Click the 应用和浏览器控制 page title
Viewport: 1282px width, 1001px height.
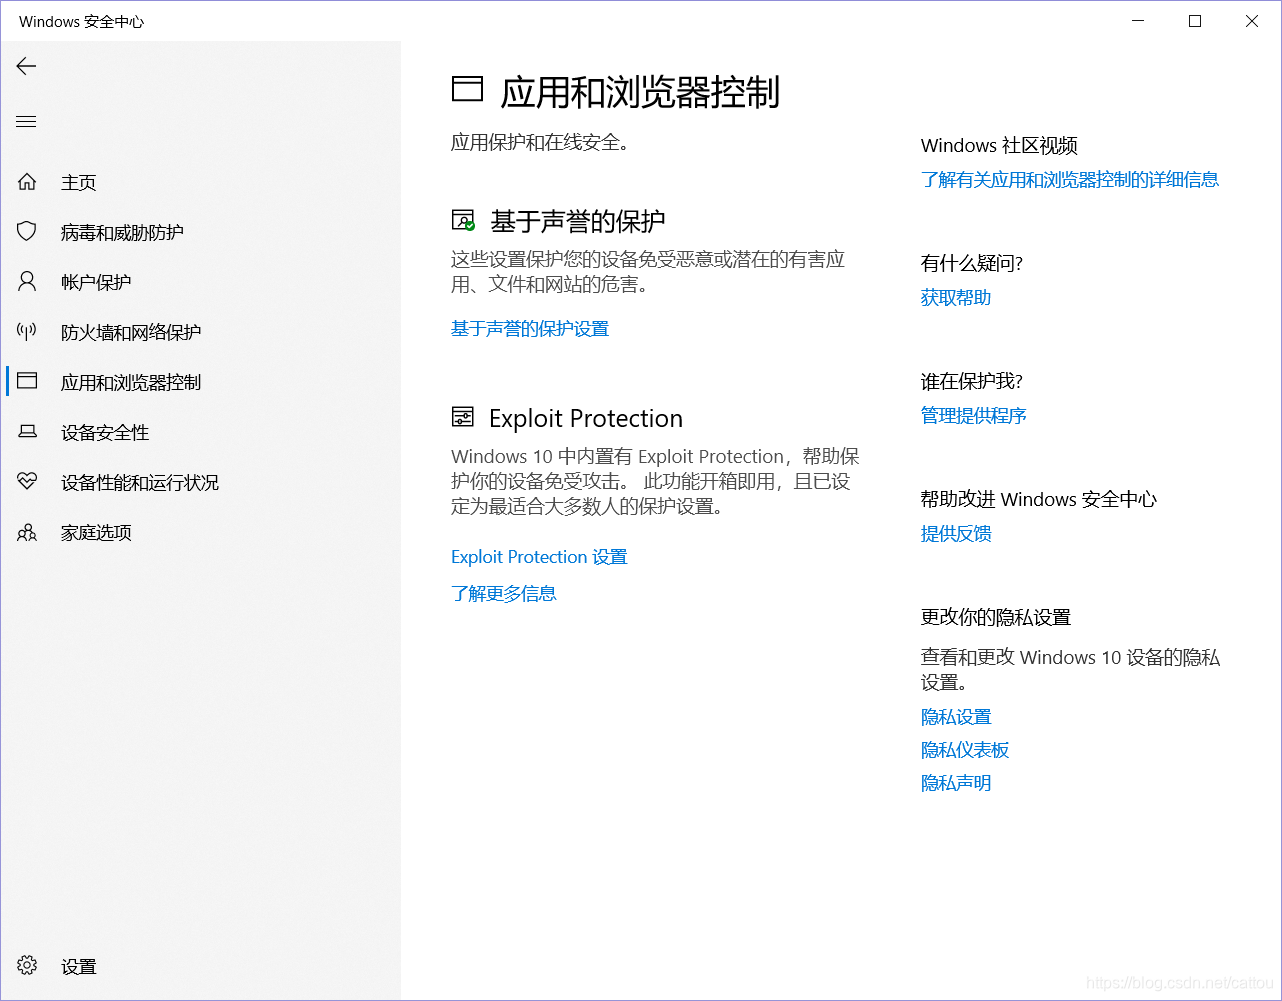point(640,92)
